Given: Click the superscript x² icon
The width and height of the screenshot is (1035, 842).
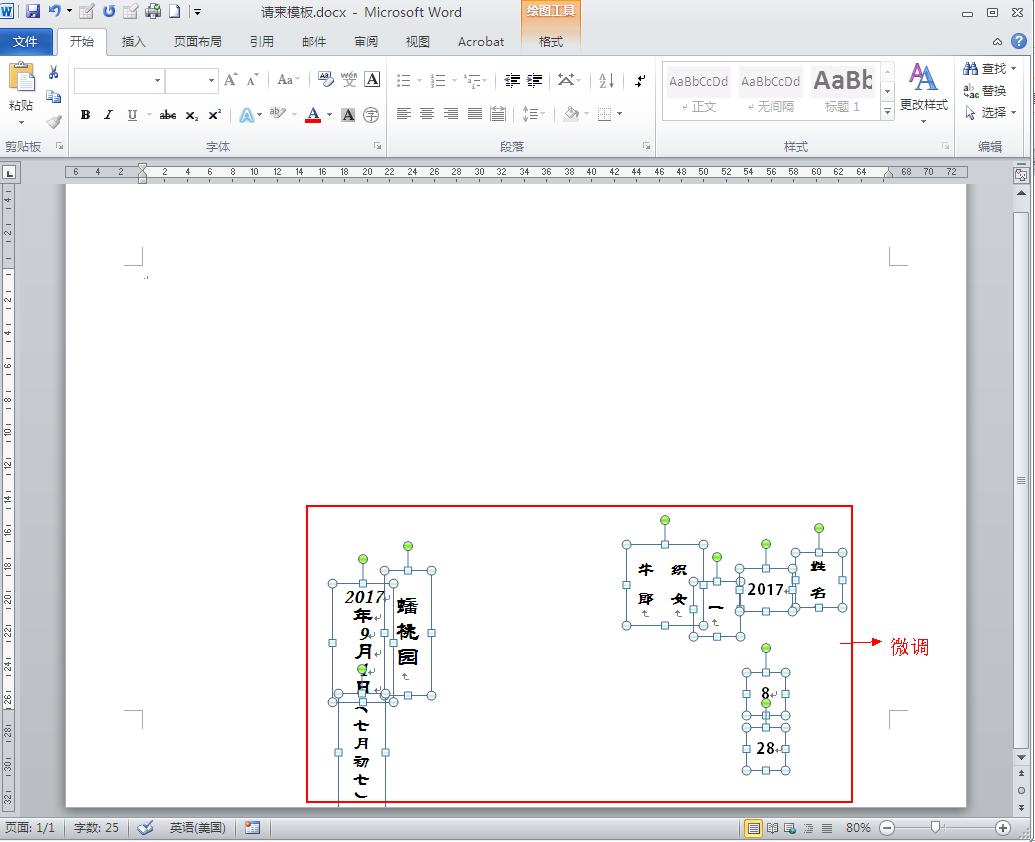Looking at the screenshot, I should coord(215,115).
